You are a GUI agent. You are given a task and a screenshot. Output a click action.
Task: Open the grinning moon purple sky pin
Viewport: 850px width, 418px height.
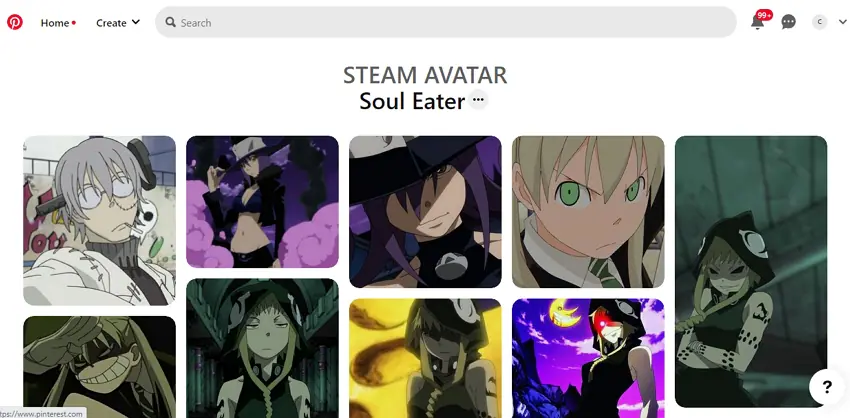pyautogui.click(x=588, y=358)
